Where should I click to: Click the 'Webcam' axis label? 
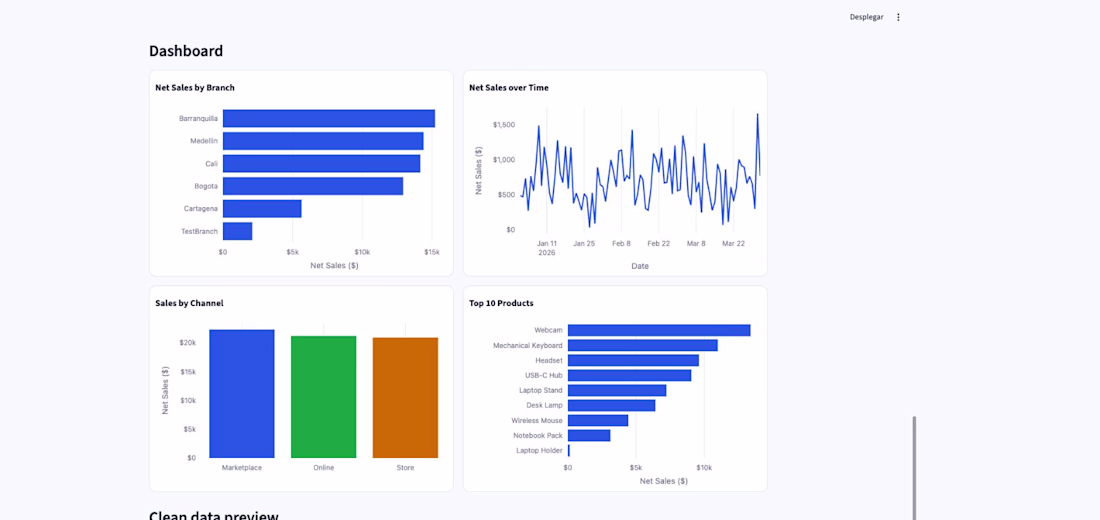[x=549, y=330]
